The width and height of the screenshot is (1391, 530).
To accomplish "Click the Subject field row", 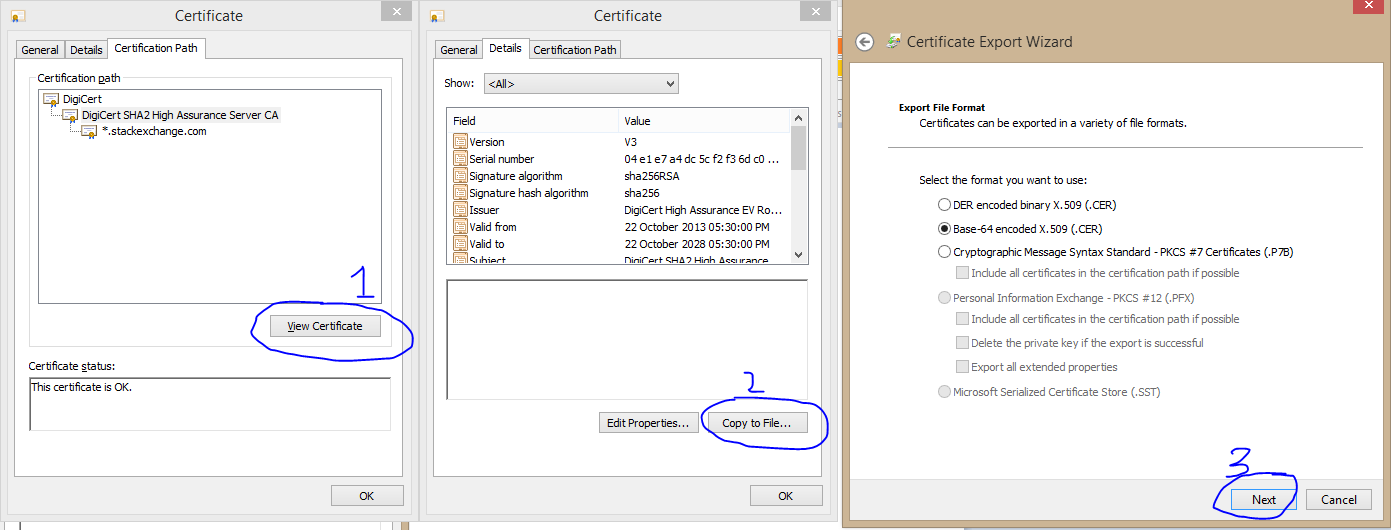I will pyautogui.click(x=619, y=260).
